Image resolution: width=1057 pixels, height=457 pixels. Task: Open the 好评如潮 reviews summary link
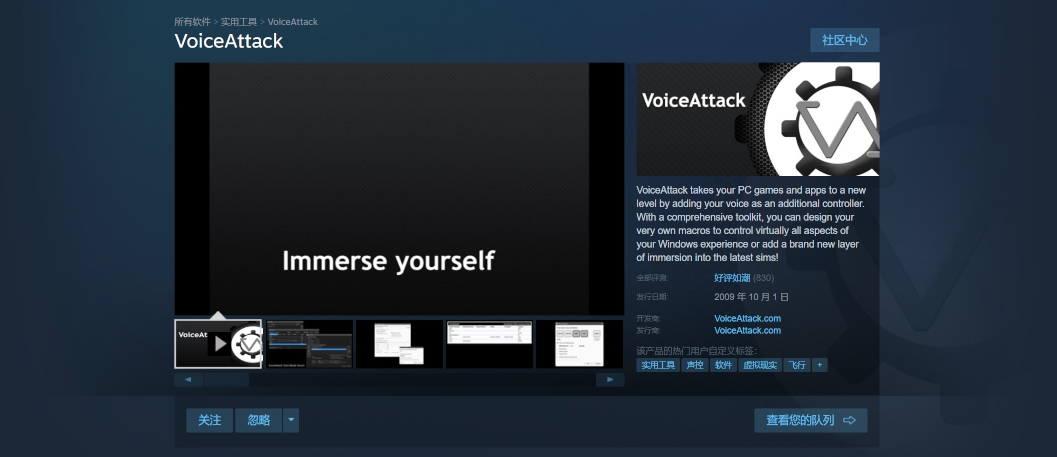(x=732, y=277)
